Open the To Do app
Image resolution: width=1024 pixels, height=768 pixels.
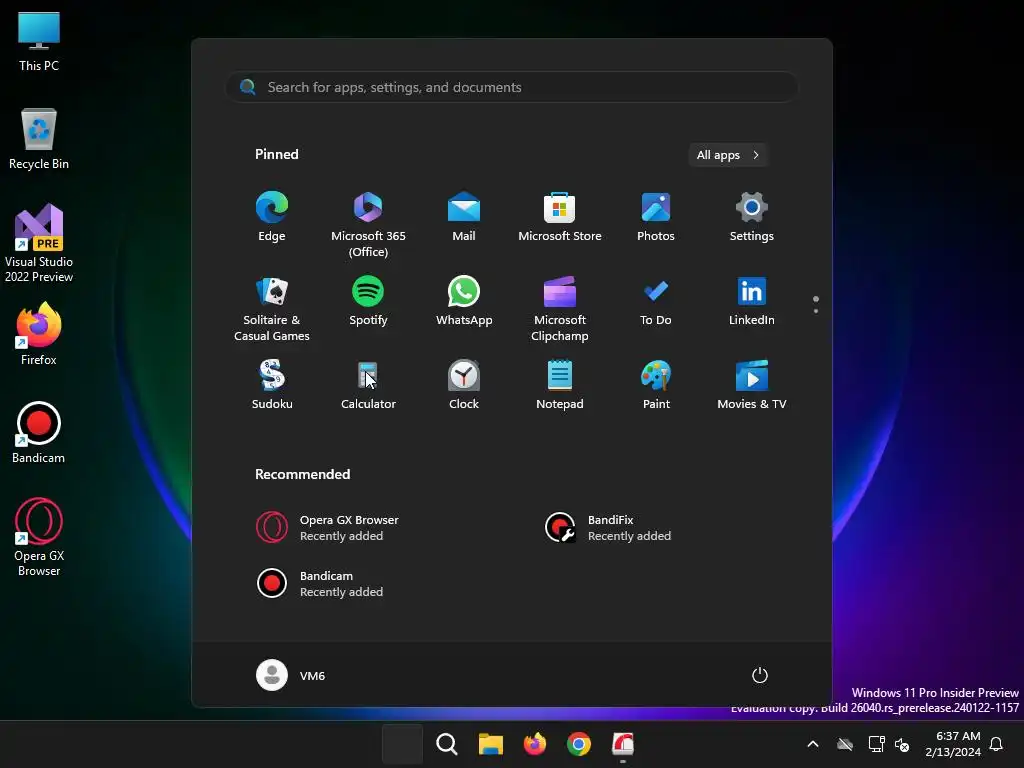click(x=656, y=302)
